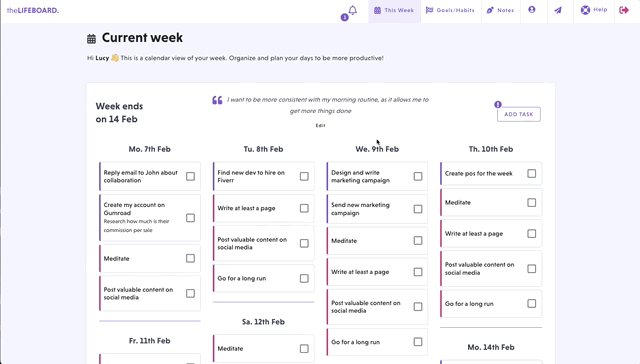This screenshot has width=640, height=364.
Task: Click the calendar icon beside Current week
Action: (x=91, y=39)
